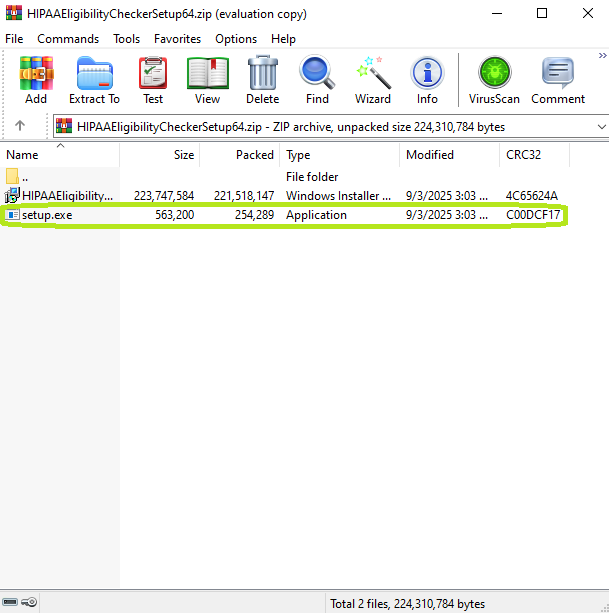This screenshot has height=613, width=609.
Task: Open the File menu
Action: tap(14, 39)
